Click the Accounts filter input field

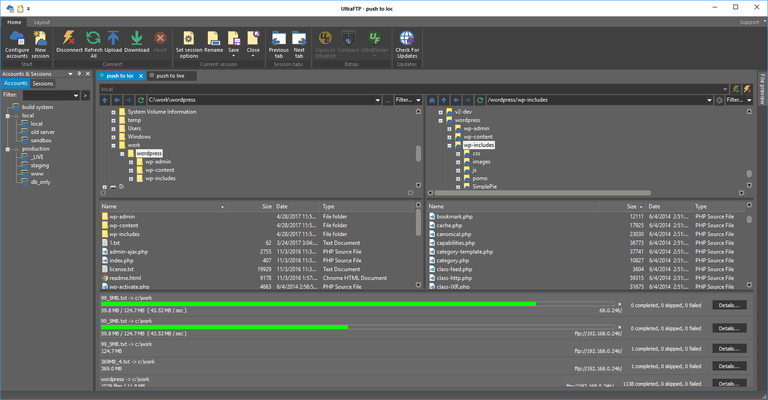coord(46,96)
